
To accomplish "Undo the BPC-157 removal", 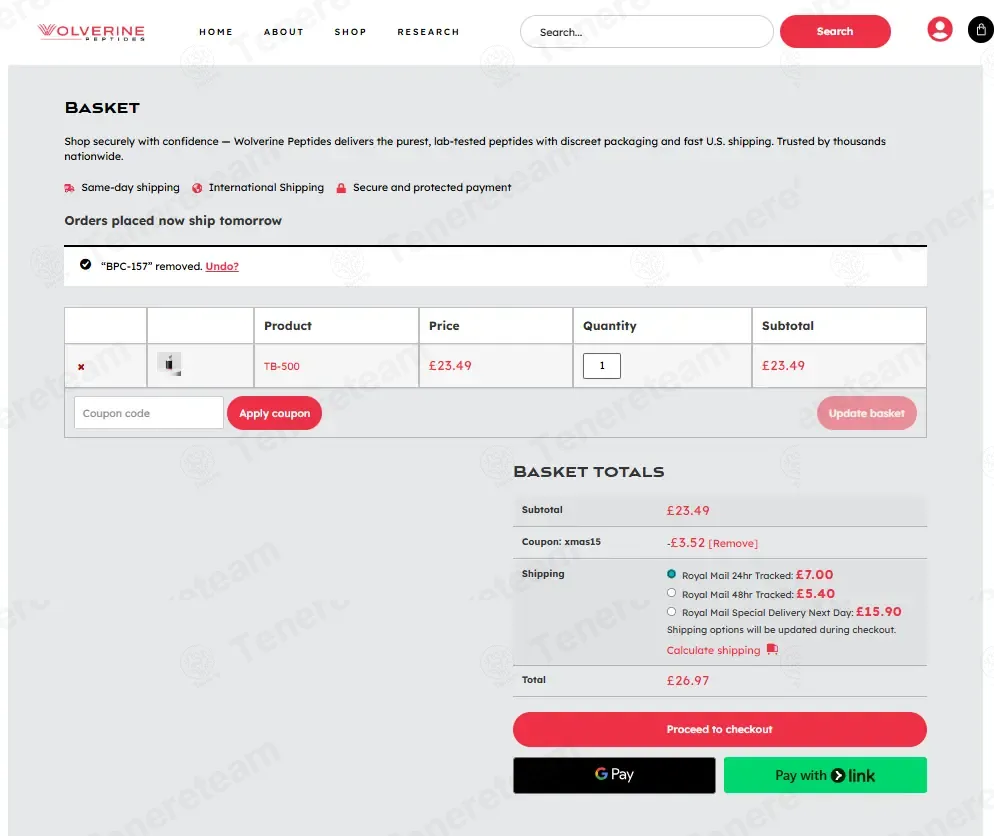I will coord(222,266).
